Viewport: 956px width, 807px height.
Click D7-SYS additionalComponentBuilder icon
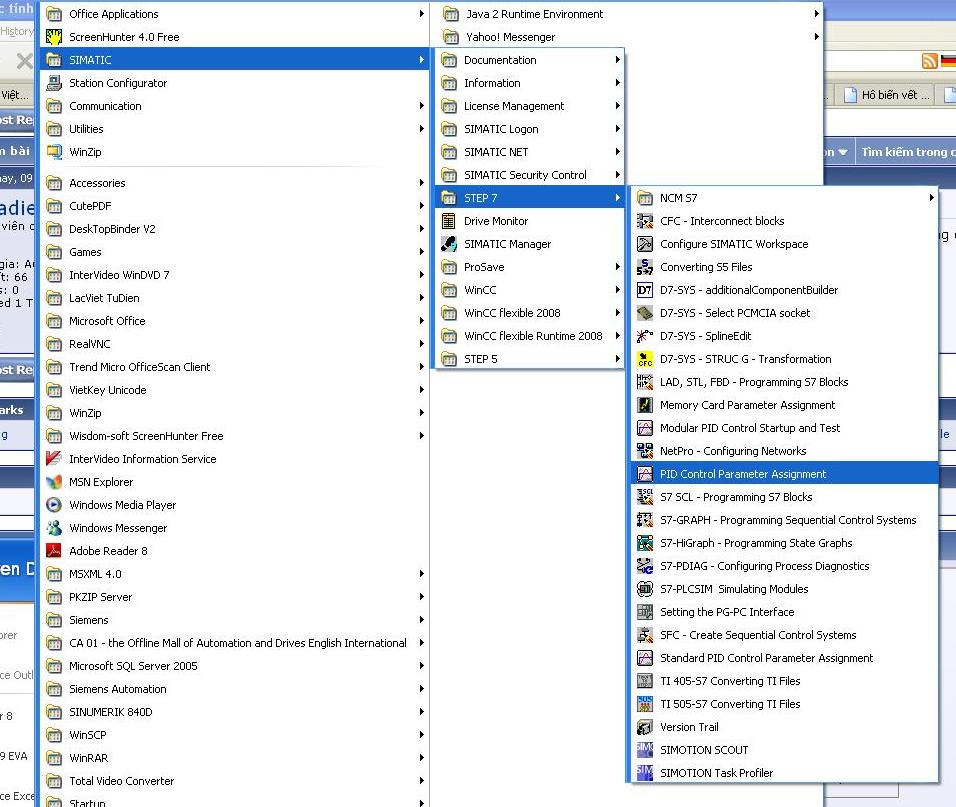(x=644, y=290)
